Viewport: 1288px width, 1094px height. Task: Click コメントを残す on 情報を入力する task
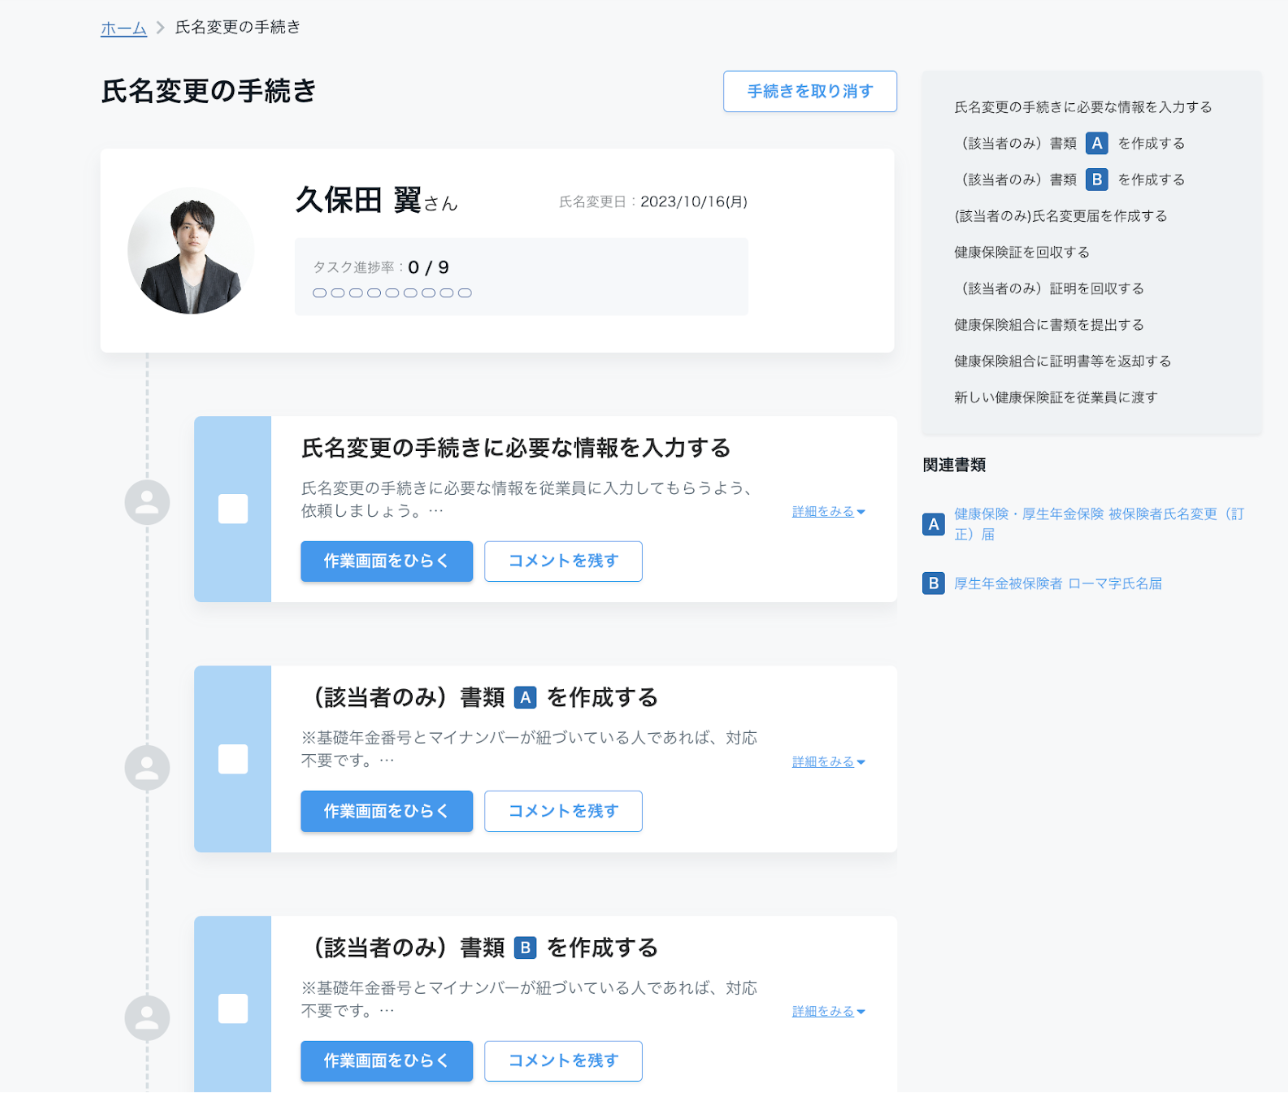[563, 561]
